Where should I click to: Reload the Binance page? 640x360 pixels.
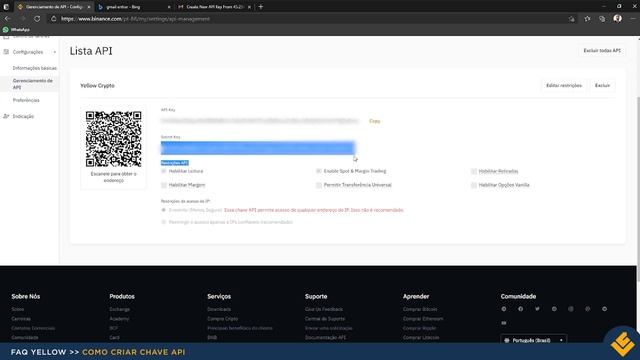click(x=37, y=19)
